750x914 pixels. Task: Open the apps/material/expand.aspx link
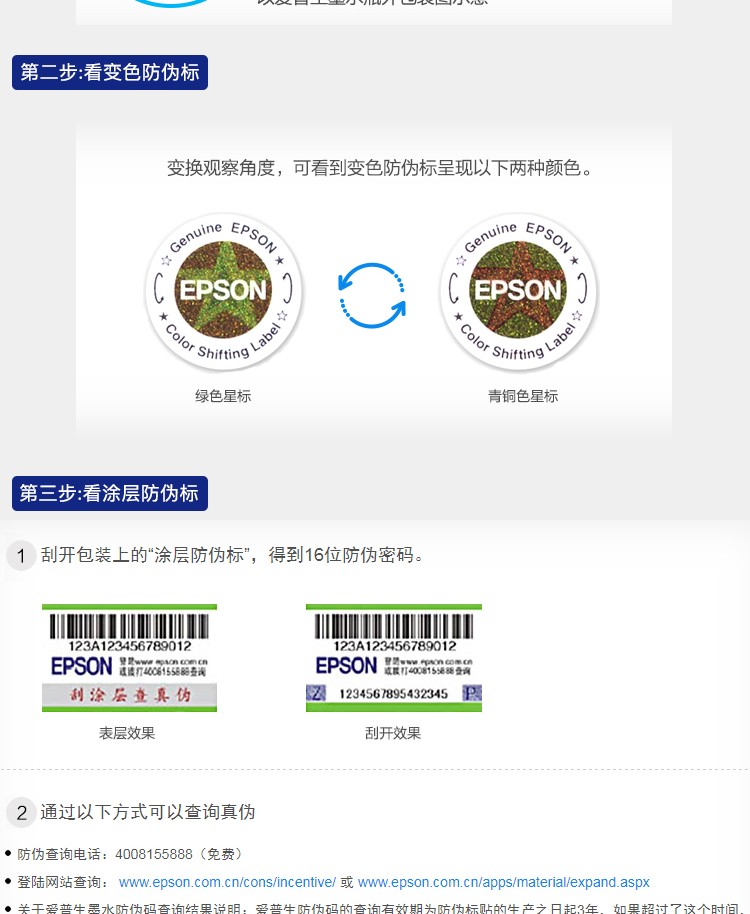[503, 882]
